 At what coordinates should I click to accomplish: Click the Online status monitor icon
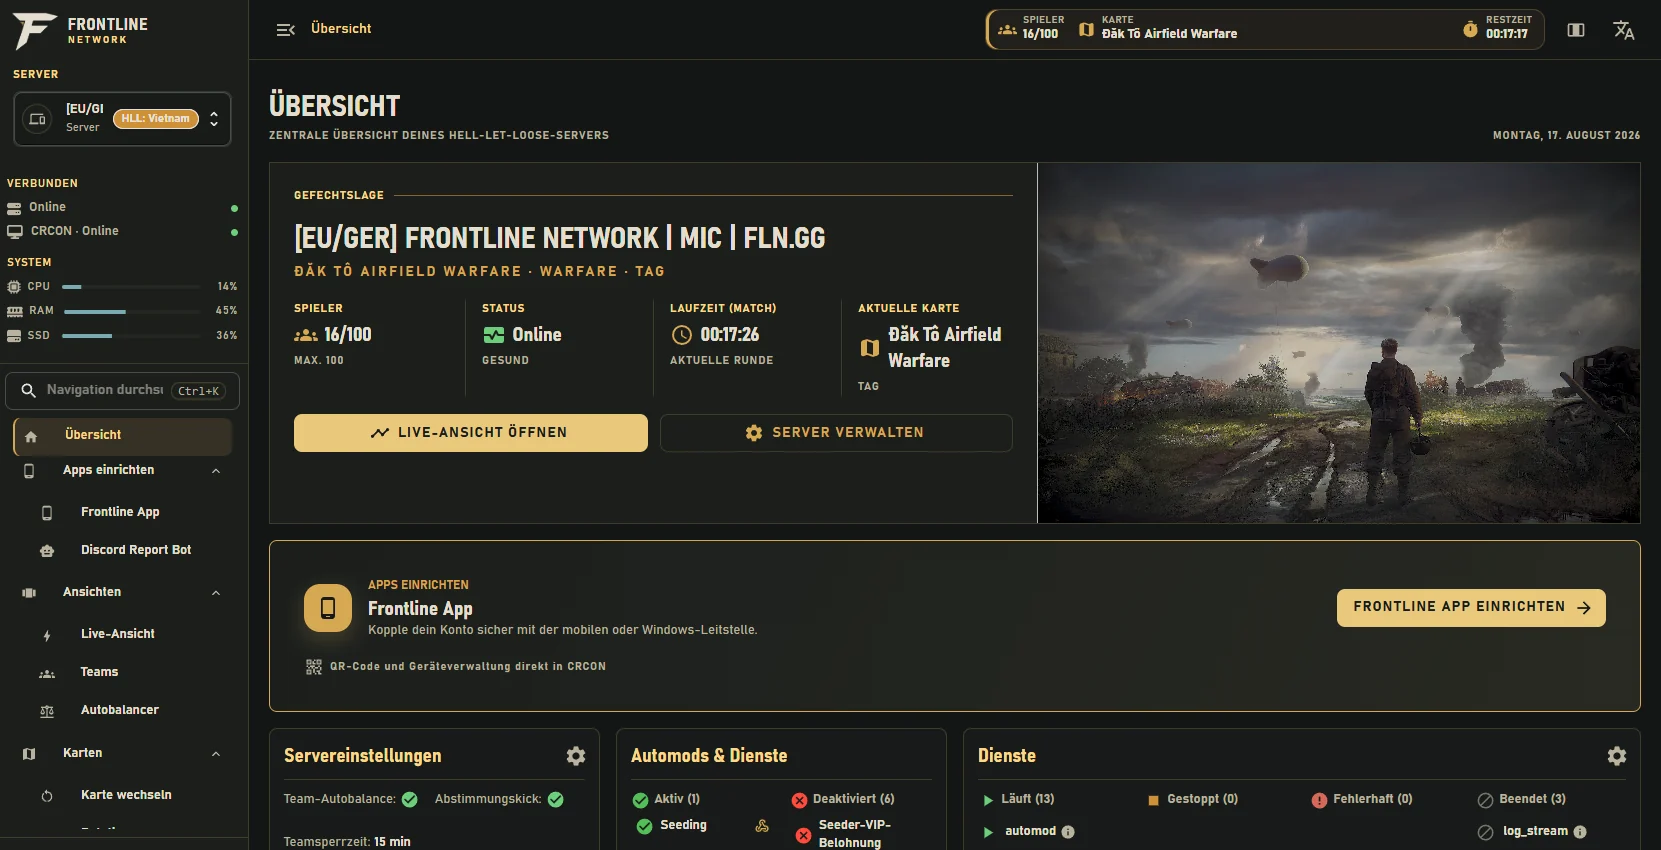[494, 335]
